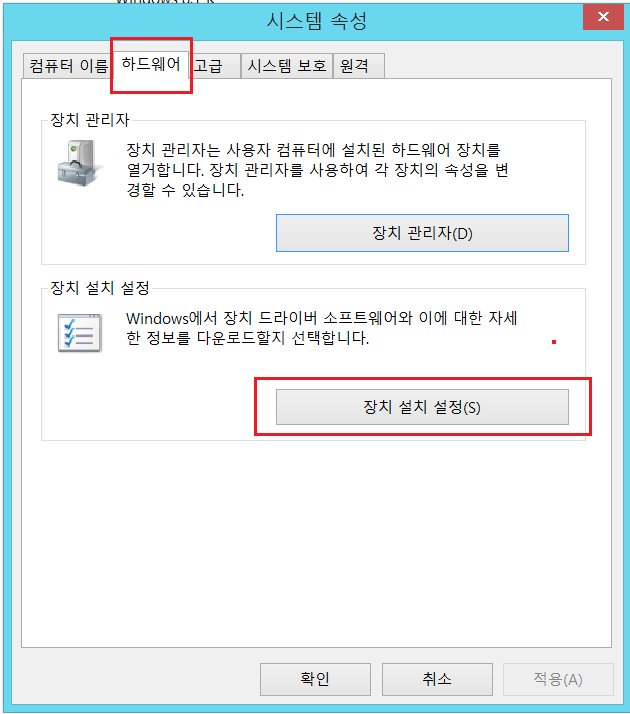This screenshot has width=630, height=714.
Task: Close the 시스템 속성 window
Action: pyautogui.click(x=603, y=17)
